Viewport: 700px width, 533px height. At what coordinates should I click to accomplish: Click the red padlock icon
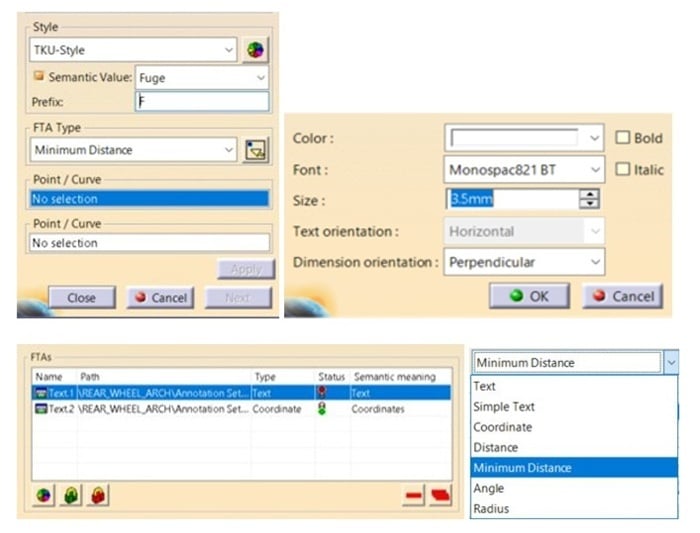[98, 495]
